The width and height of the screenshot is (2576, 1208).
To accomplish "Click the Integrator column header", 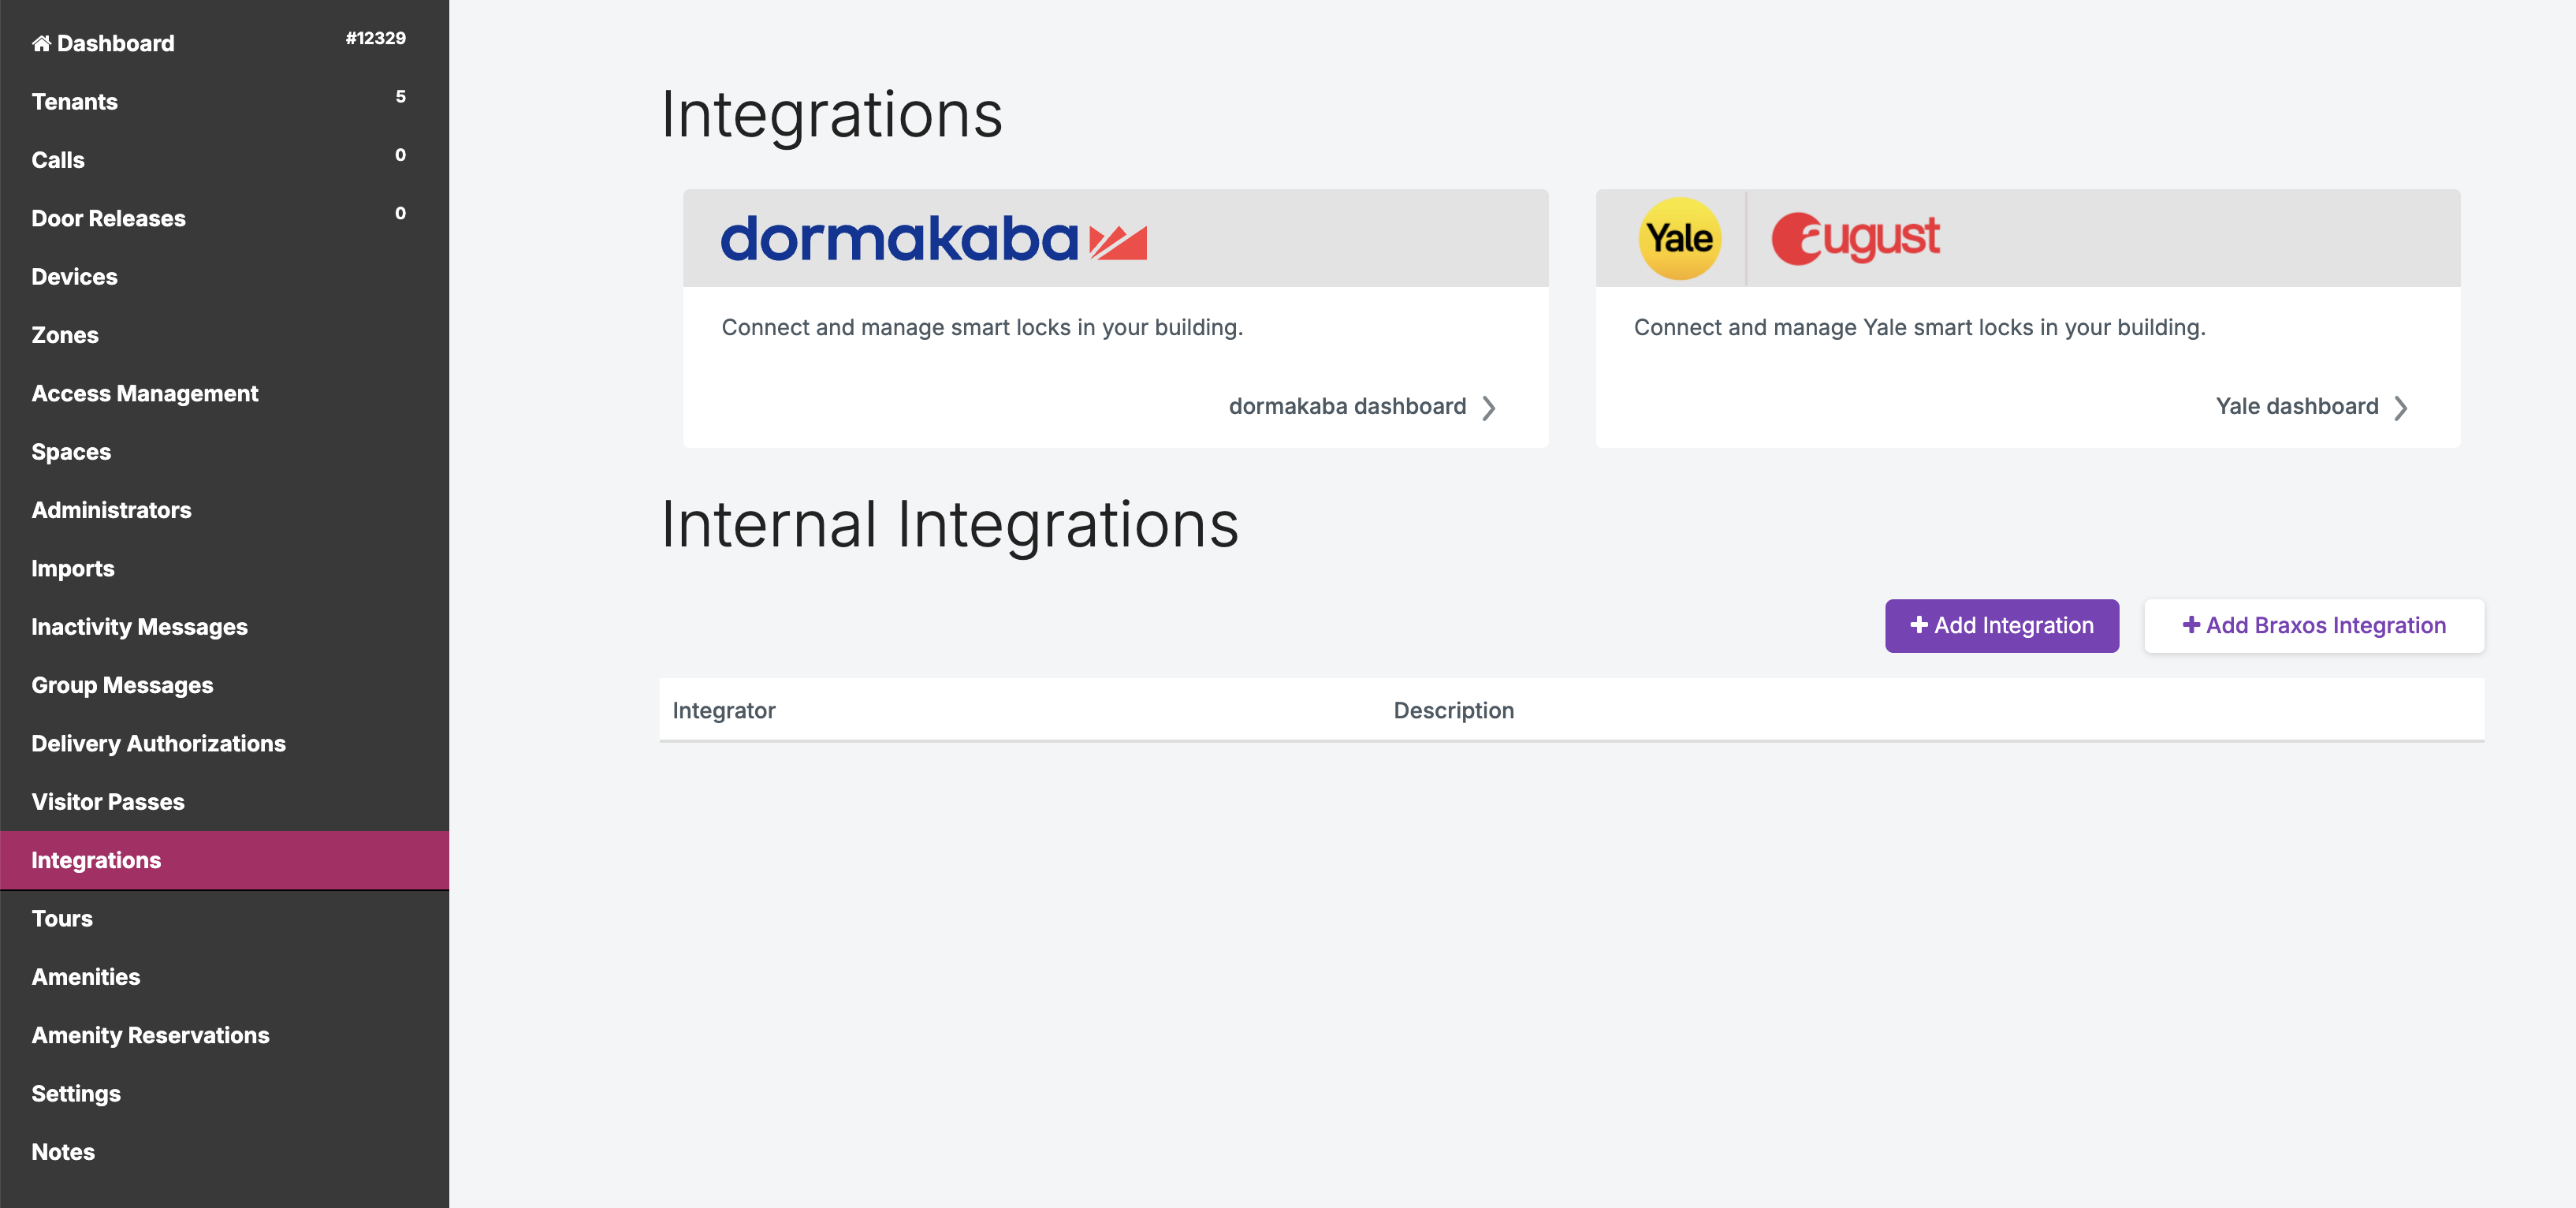I will pyautogui.click(x=723, y=711).
